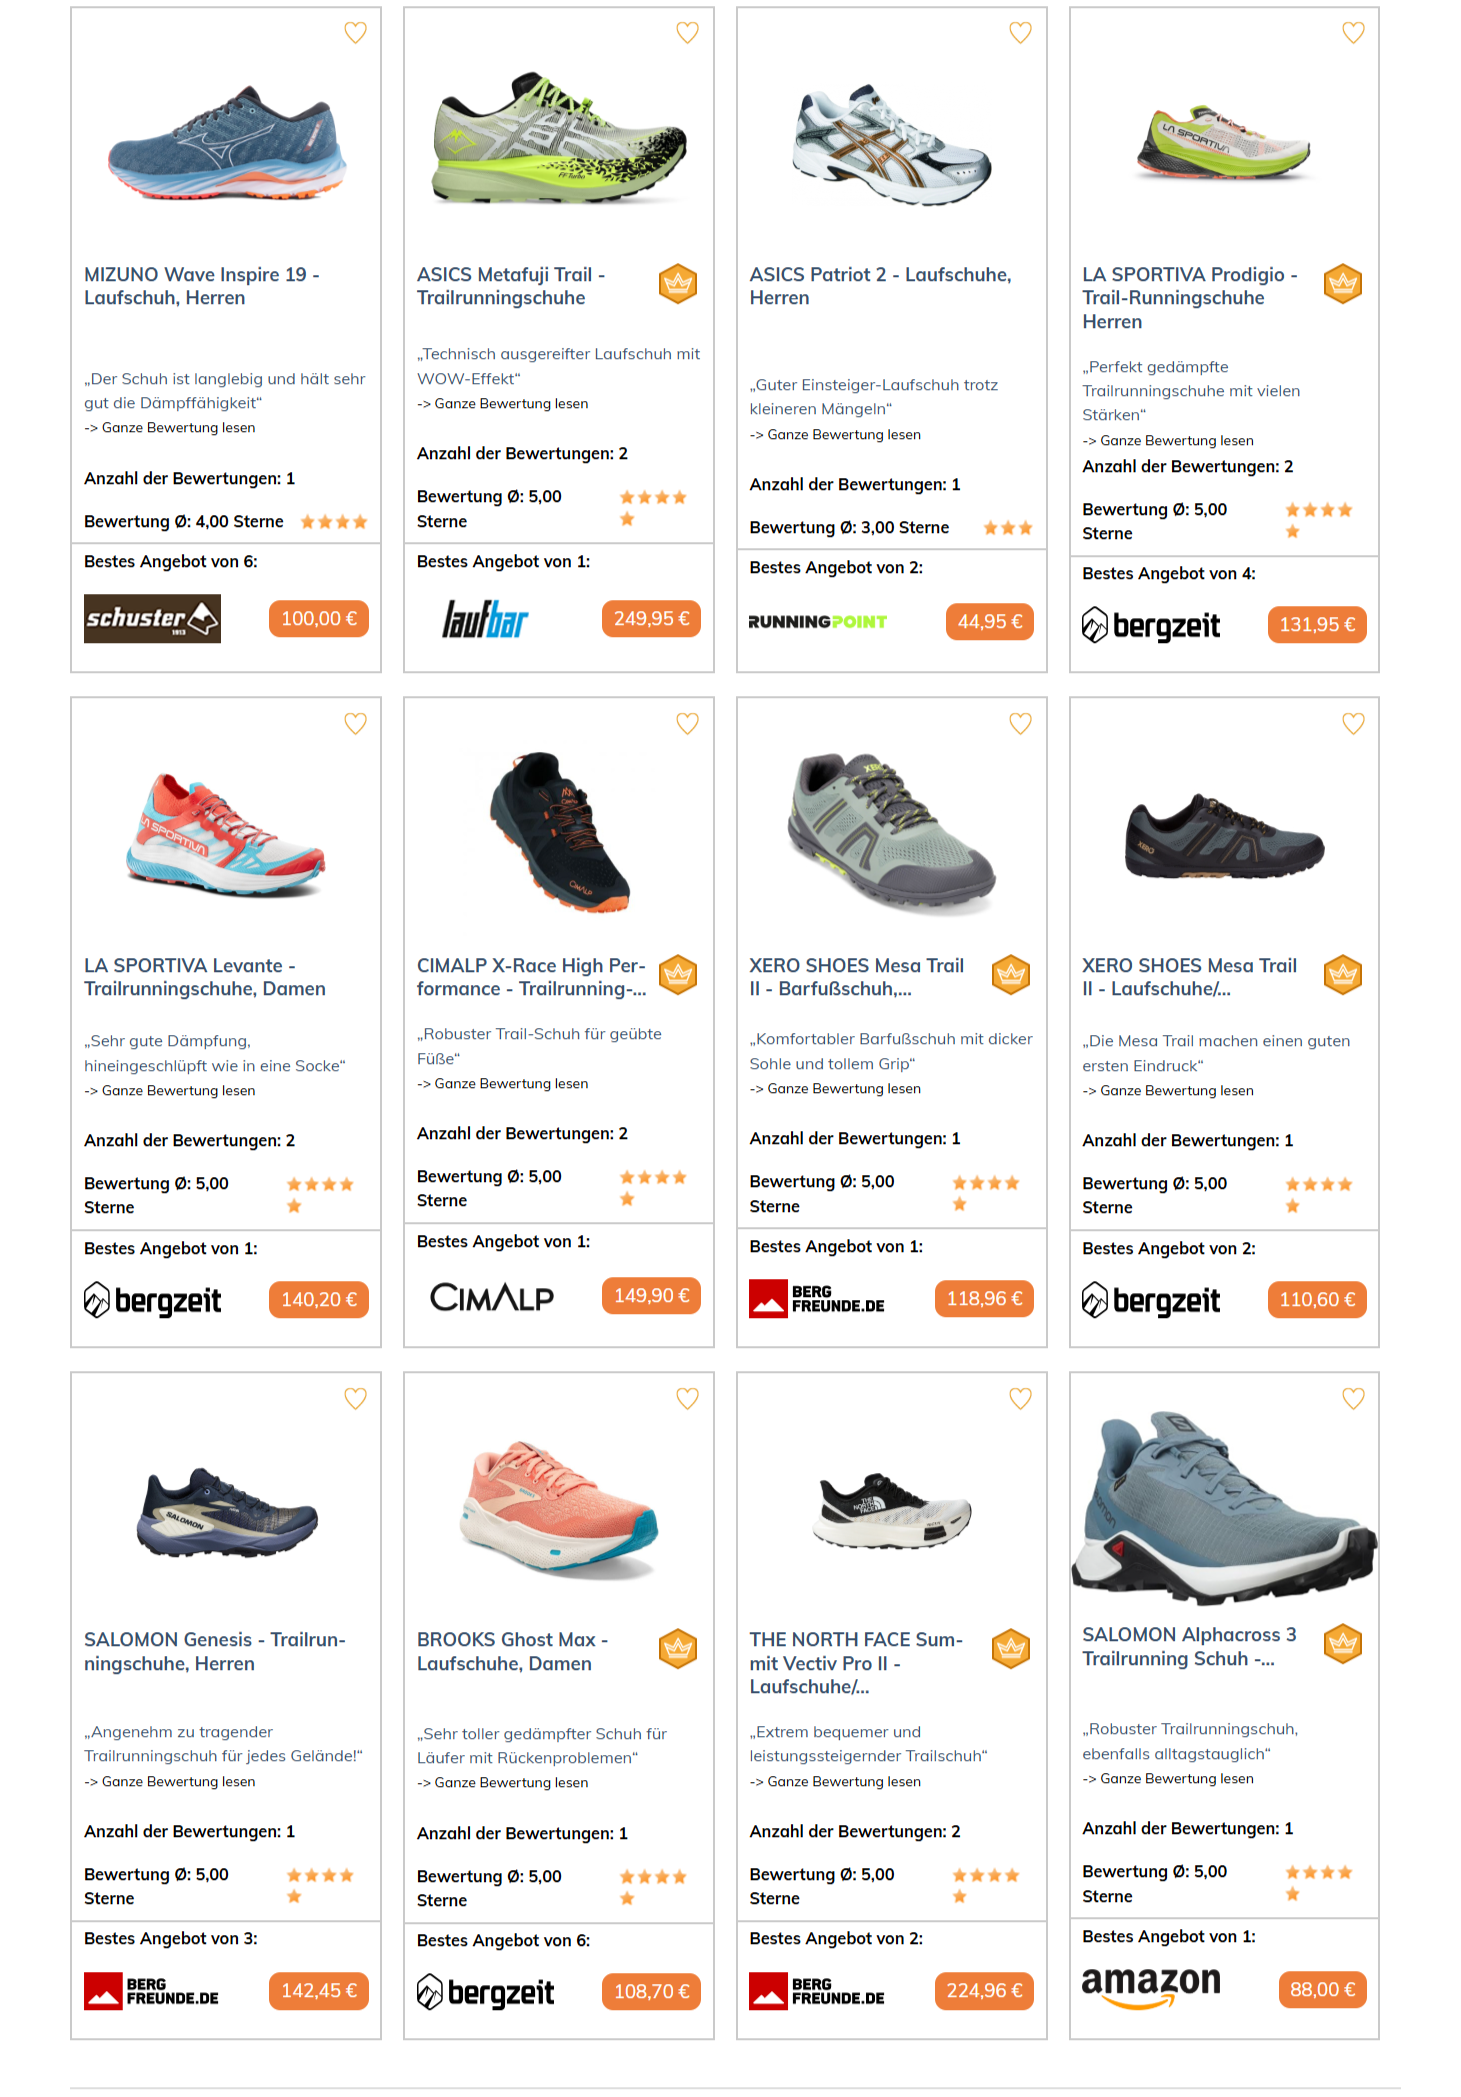Click the 88,00 € price button
Screen dimensions: 1461x2097
[x=1322, y=1989]
